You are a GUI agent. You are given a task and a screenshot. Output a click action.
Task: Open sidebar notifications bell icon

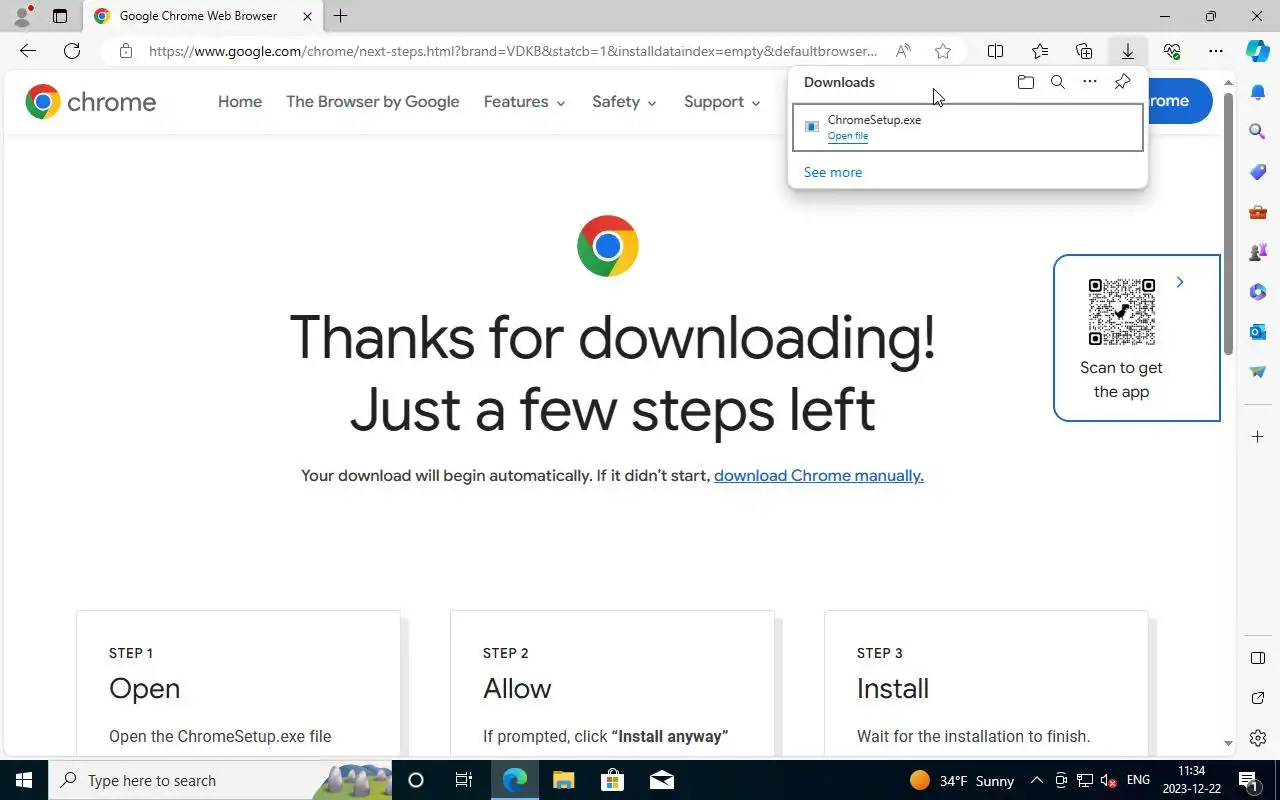[1258, 91]
